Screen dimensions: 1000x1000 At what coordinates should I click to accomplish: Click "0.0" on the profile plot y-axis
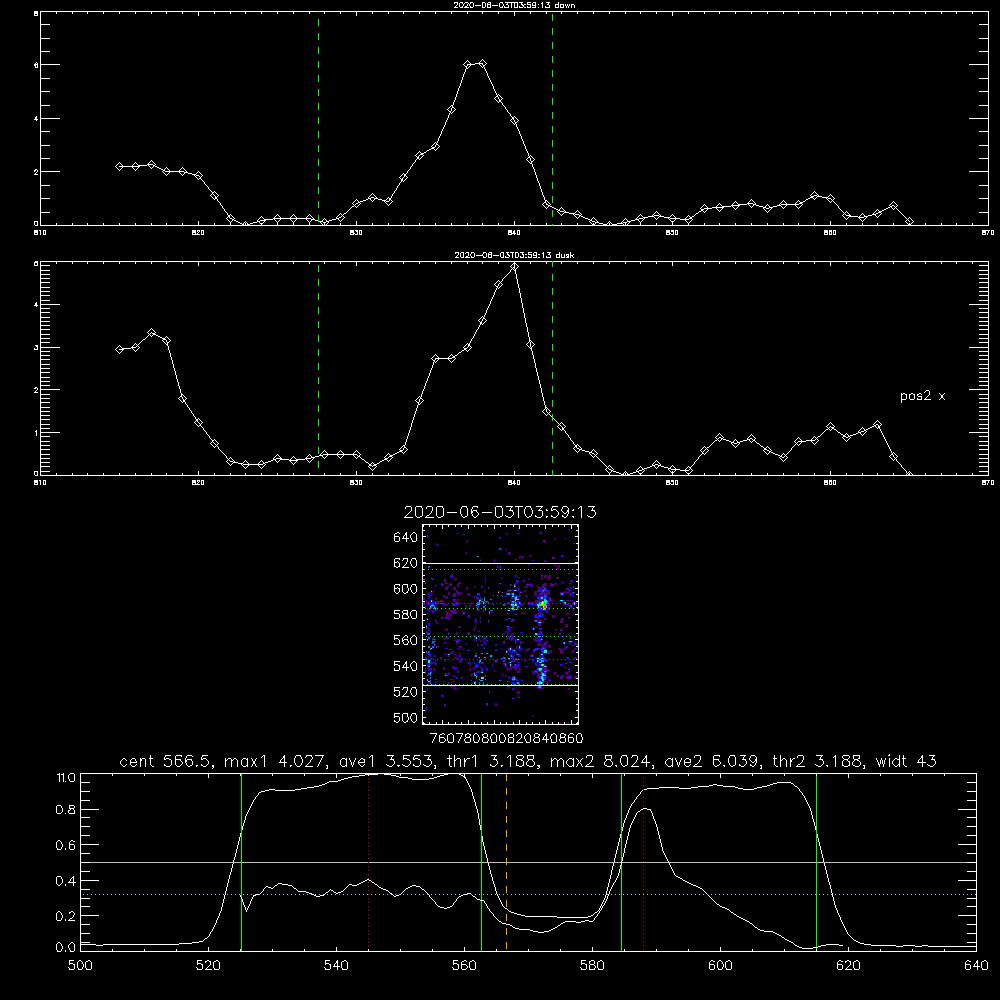[x=66, y=947]
